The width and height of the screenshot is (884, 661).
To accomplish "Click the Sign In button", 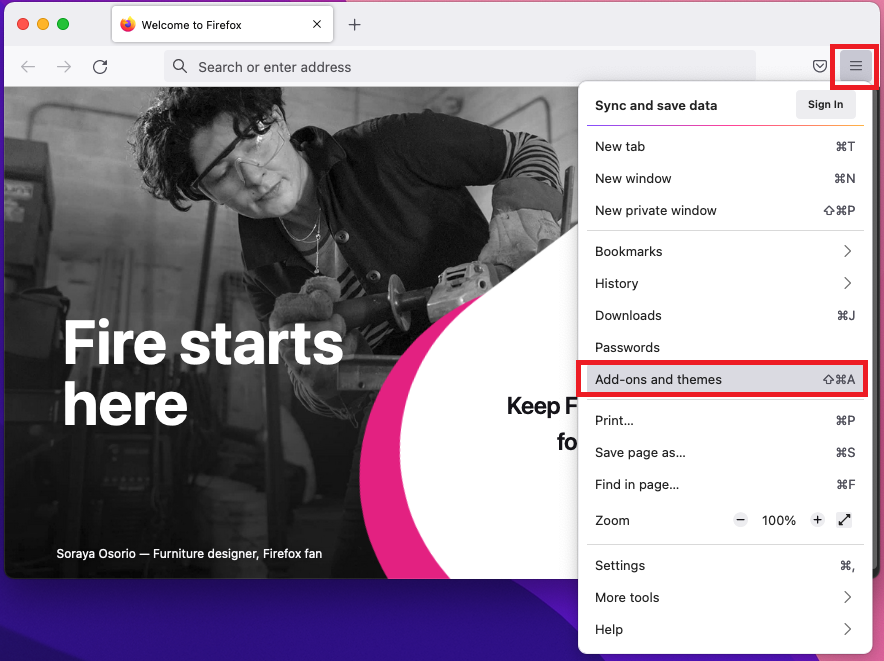I will click(x=825, y=104).
